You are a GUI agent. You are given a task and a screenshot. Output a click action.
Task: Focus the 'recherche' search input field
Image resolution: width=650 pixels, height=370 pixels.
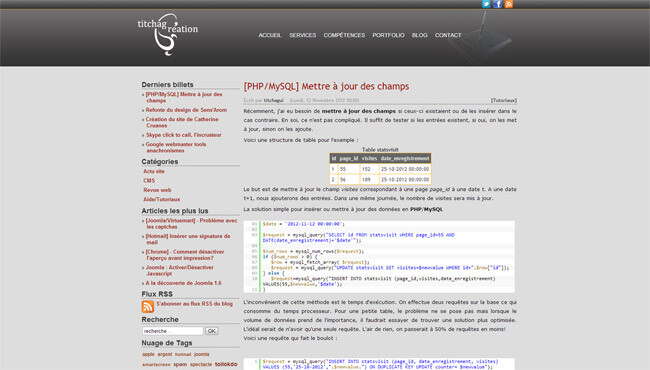[173, 331]
